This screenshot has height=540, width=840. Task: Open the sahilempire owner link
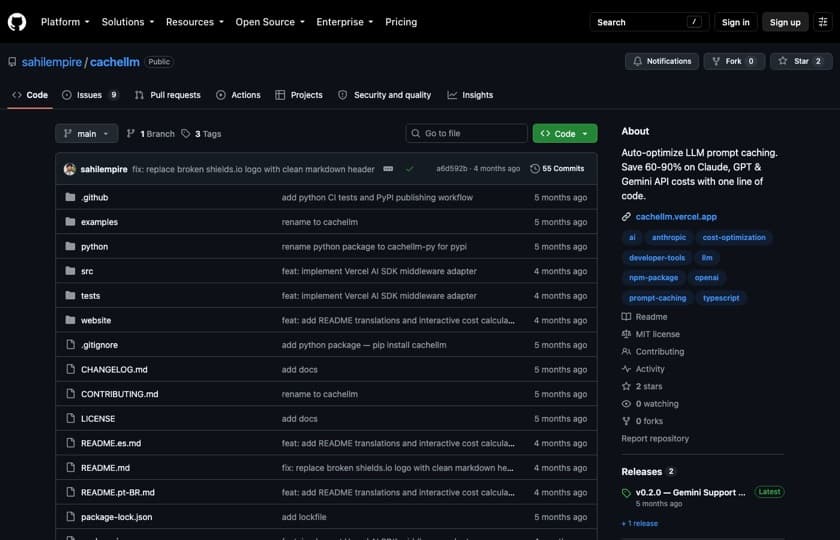[x=52, y=62]
